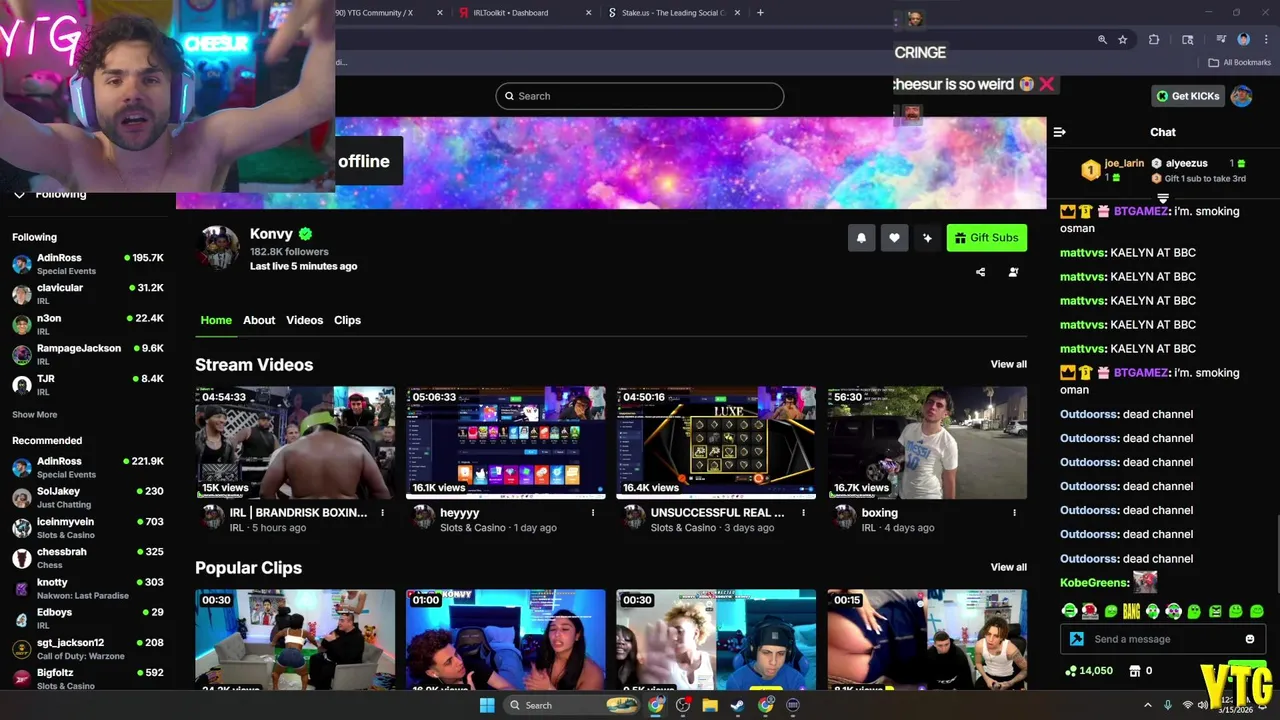Click KobeGreens' image in chat
This screenshot has width=1280, height=720.
tap(1145, 582)
